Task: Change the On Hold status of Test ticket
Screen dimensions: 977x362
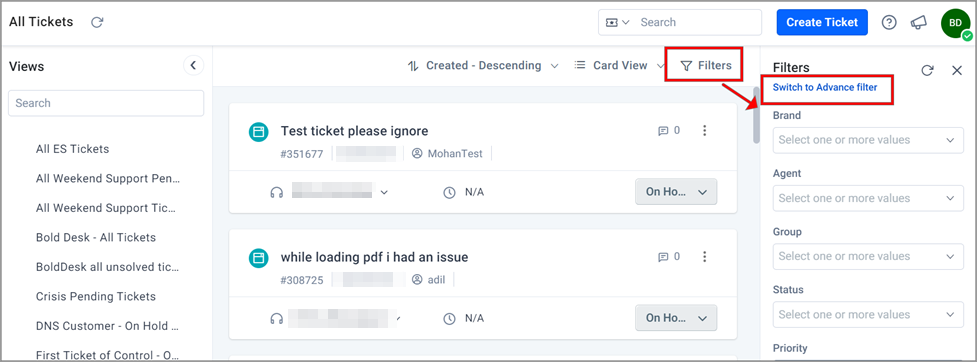Action: 676,192
